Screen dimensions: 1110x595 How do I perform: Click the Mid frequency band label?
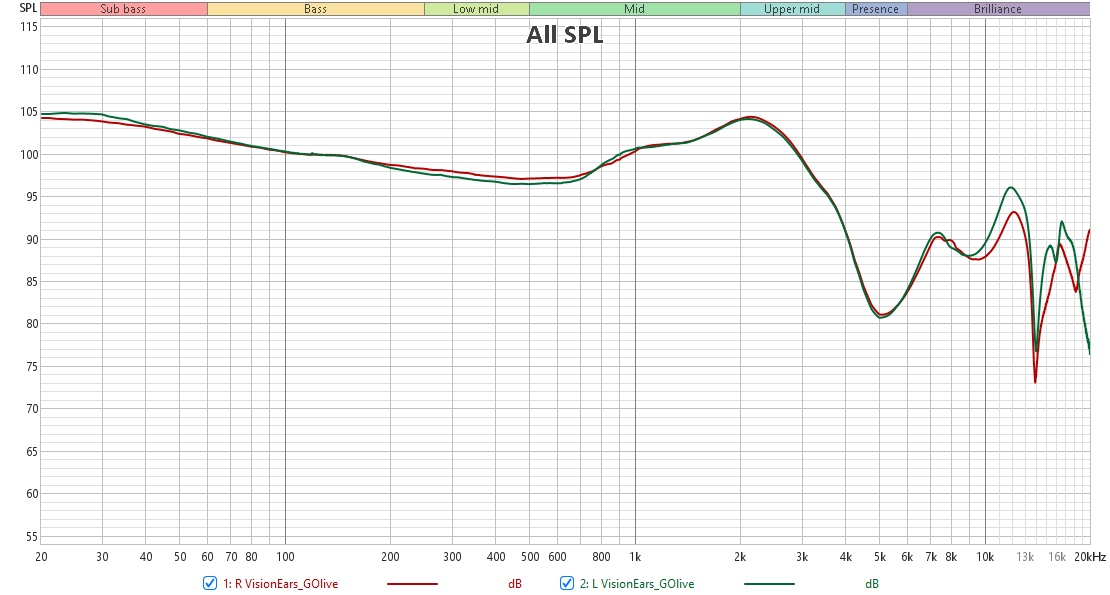click(x=634, y=9)
